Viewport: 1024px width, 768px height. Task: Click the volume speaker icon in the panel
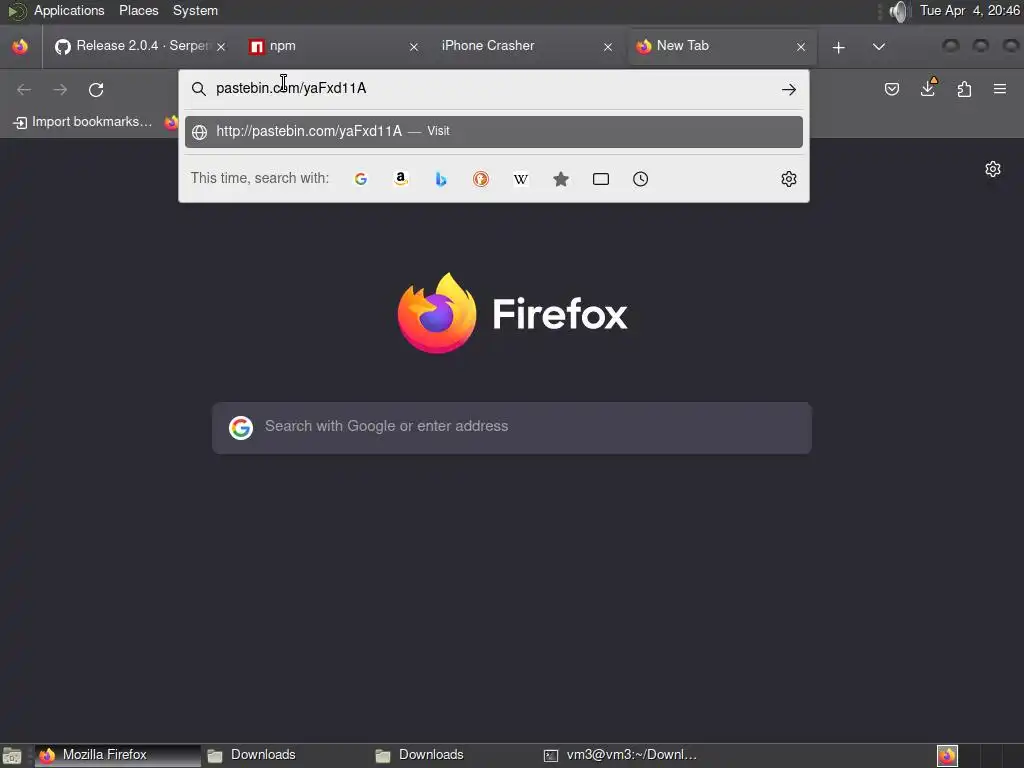coord(899,11)
